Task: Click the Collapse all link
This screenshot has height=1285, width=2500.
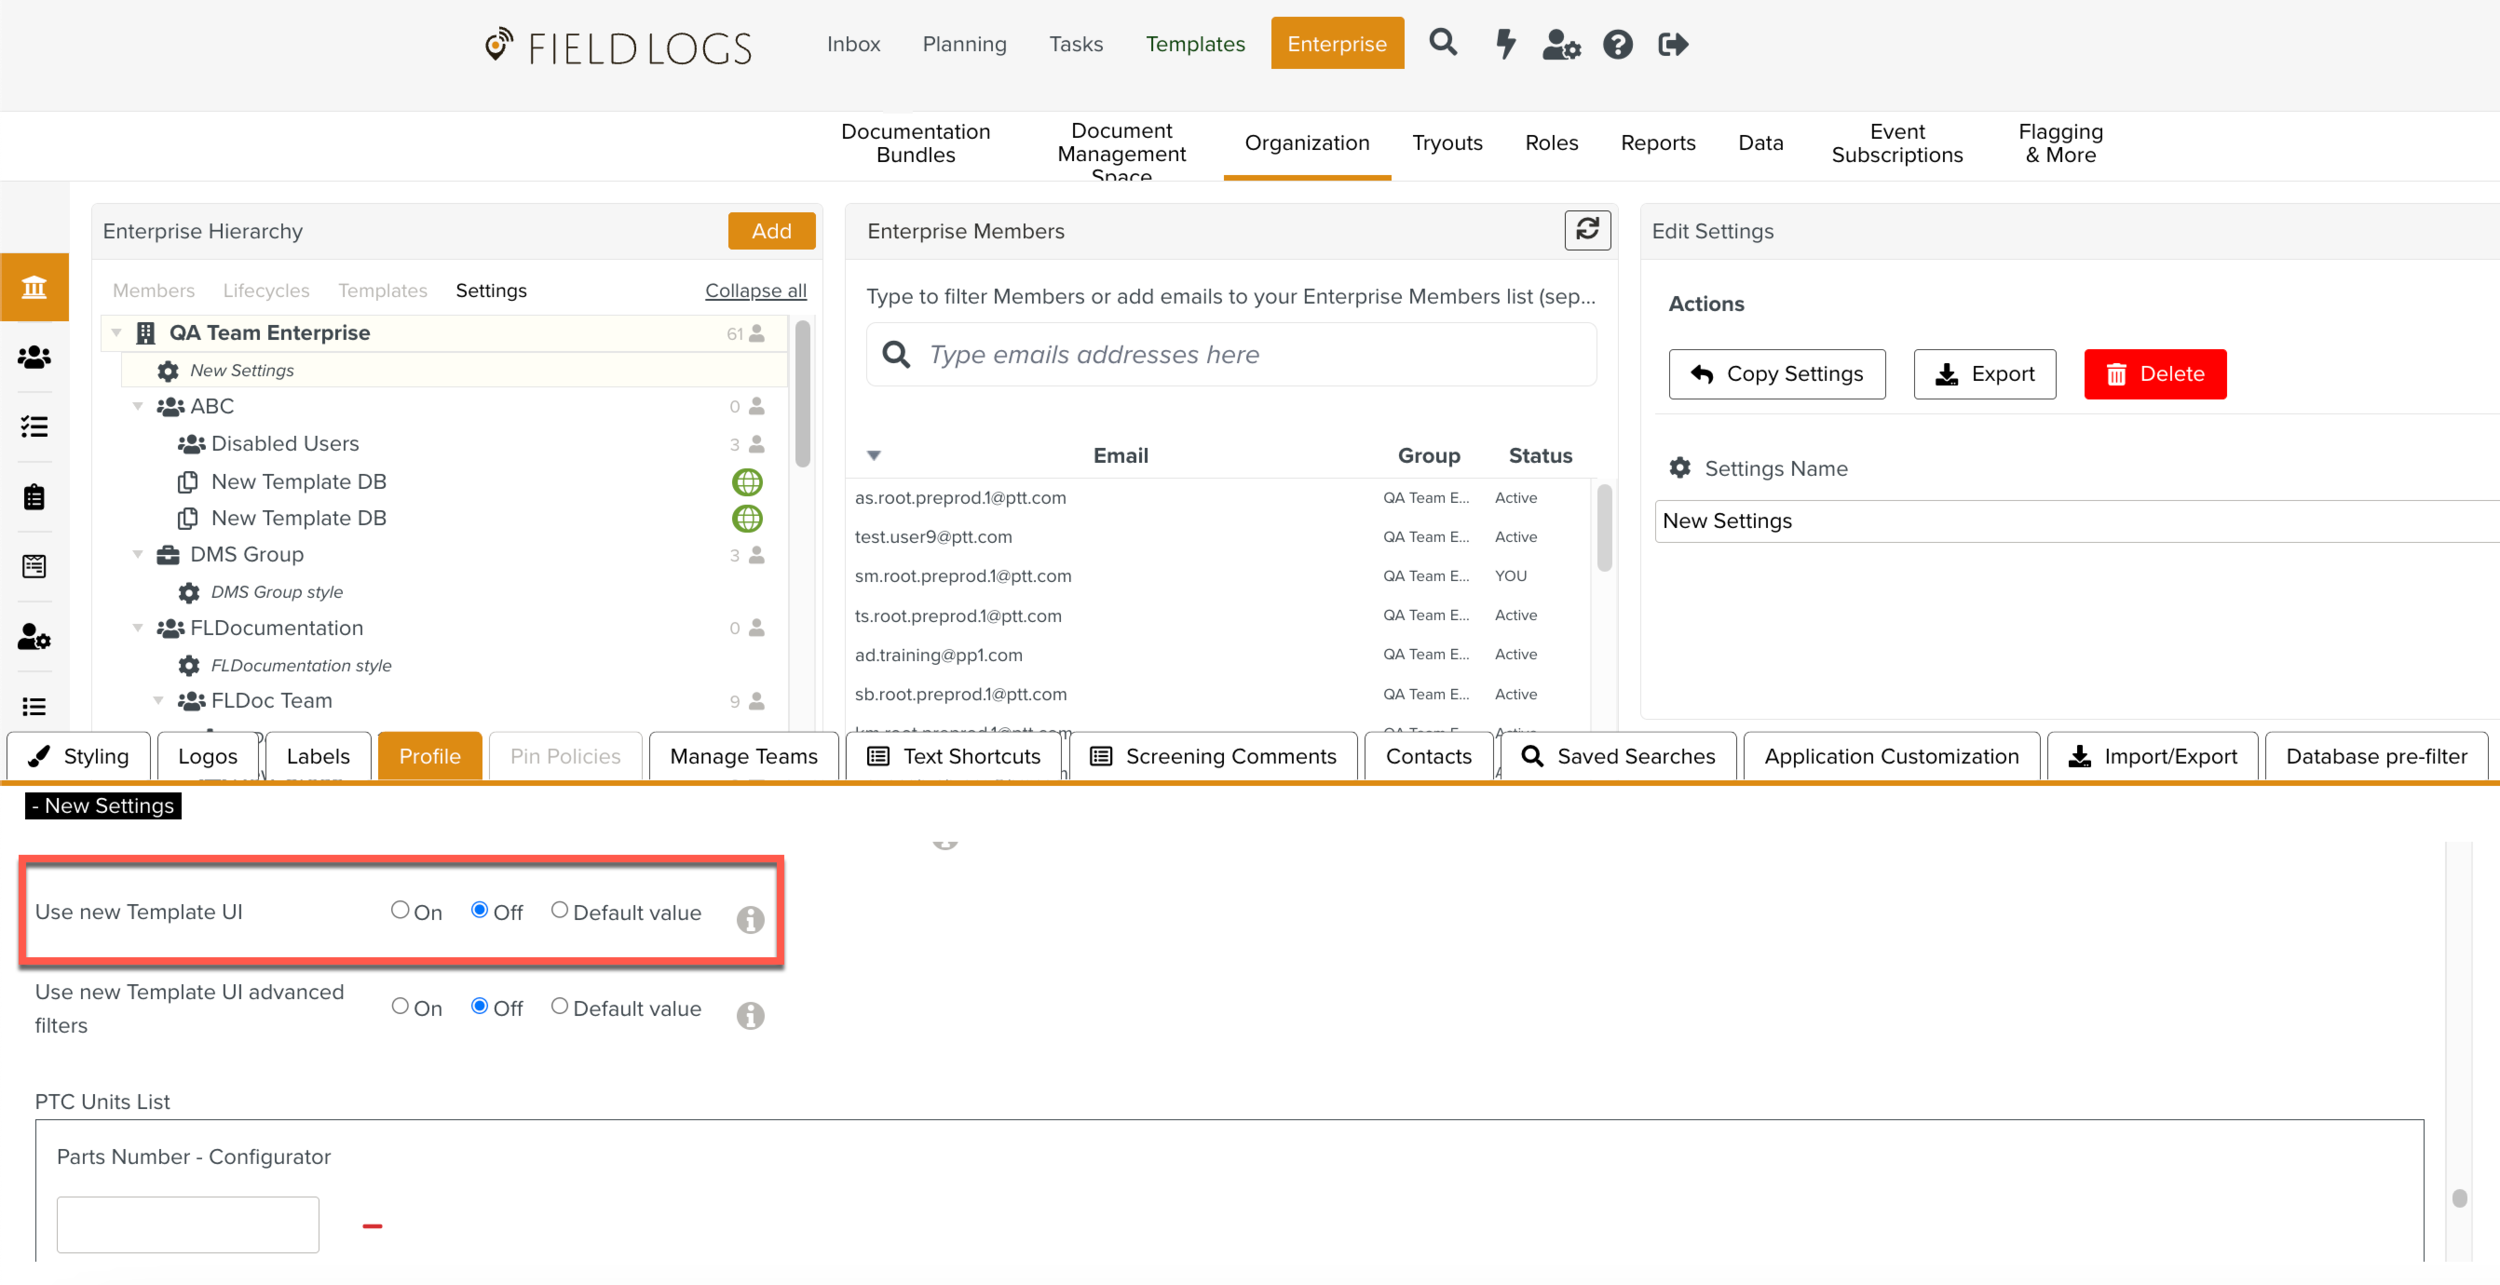Action: [x=755, y=291]
